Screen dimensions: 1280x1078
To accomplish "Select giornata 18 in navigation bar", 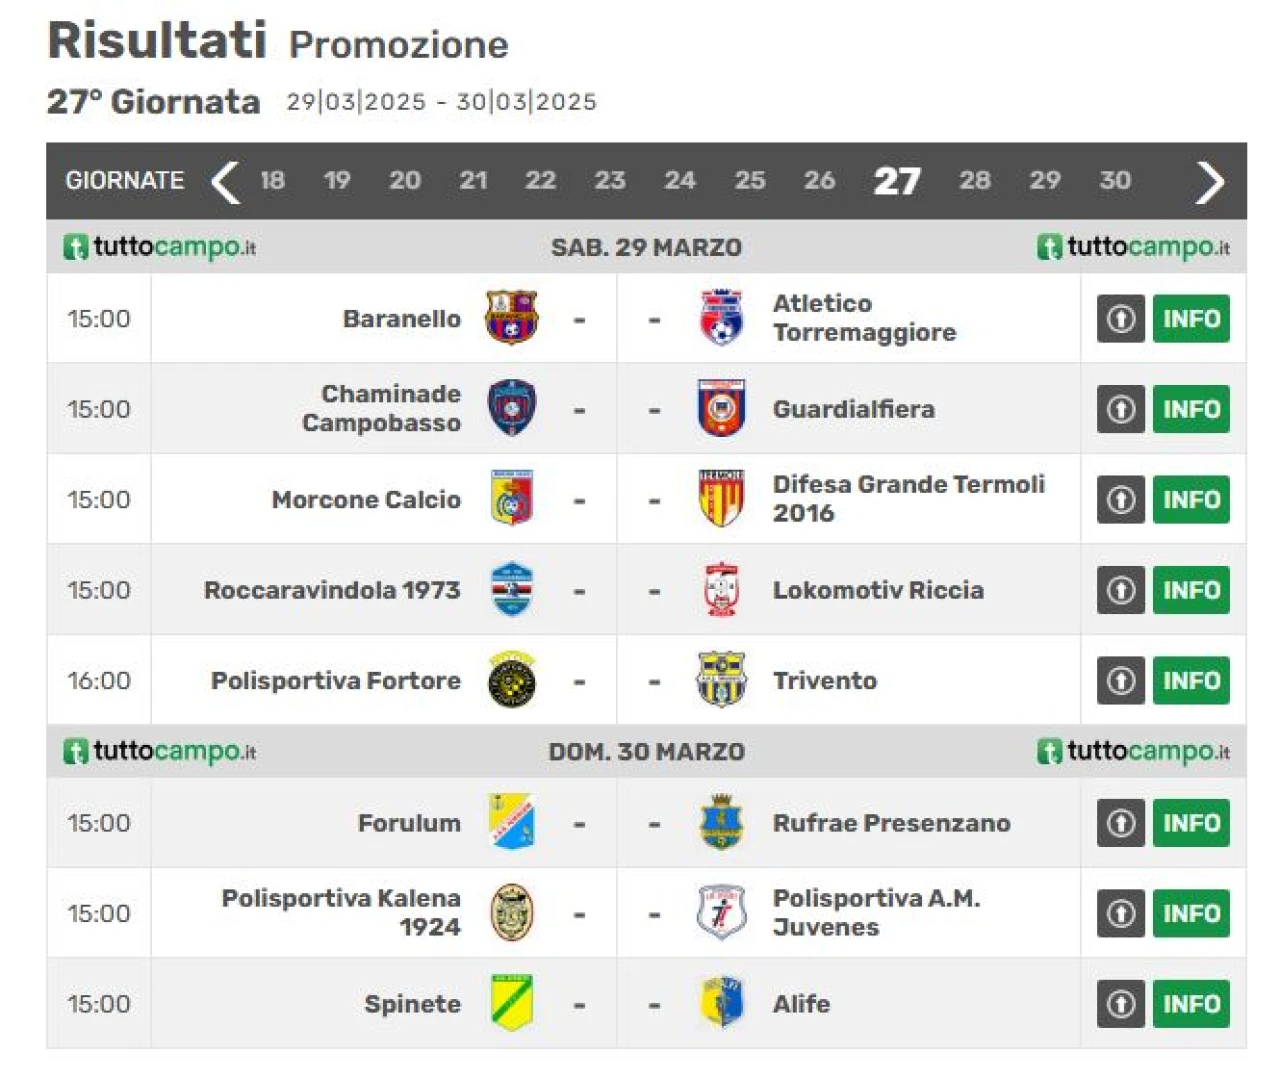I will coord(272,180).
